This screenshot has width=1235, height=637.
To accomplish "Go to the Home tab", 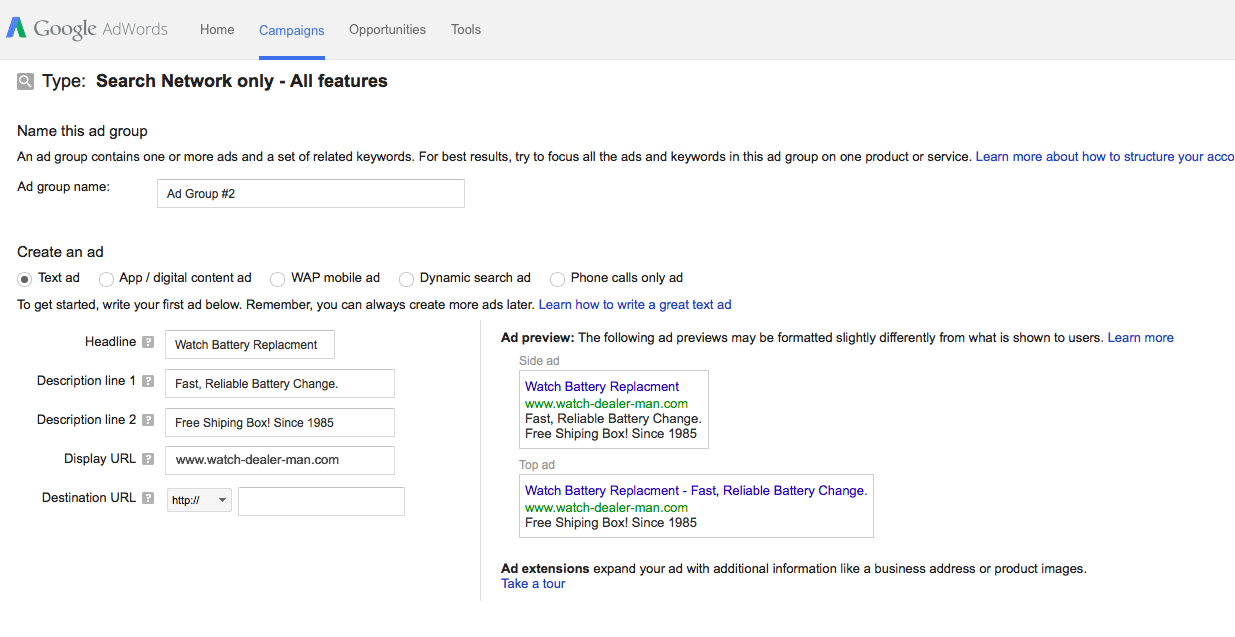I will pos(217,29).
